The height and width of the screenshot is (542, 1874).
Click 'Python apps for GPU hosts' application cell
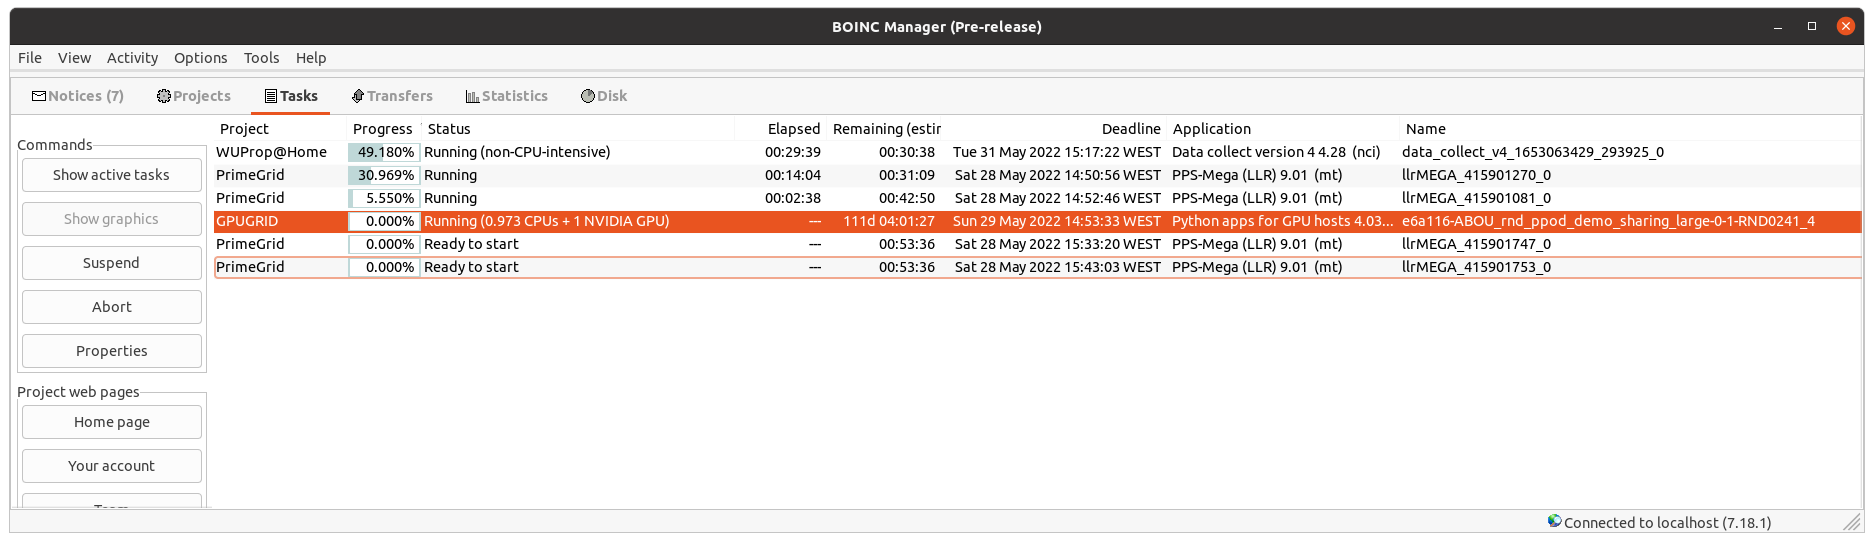point(1282,221)
